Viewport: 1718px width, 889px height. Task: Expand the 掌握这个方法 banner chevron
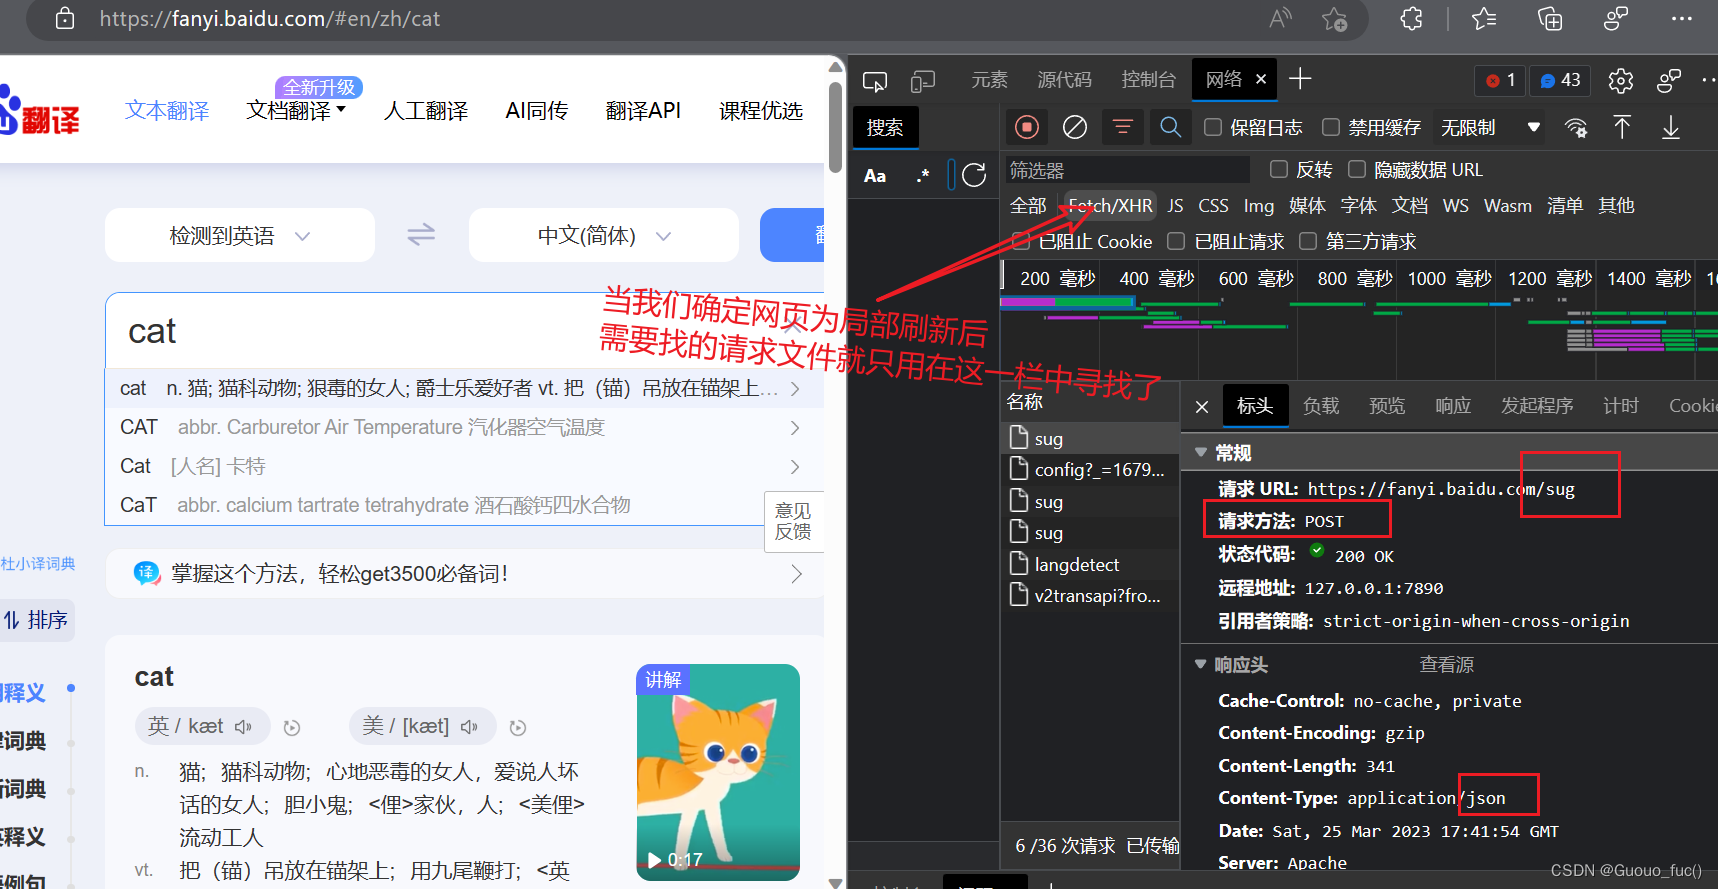796,574
